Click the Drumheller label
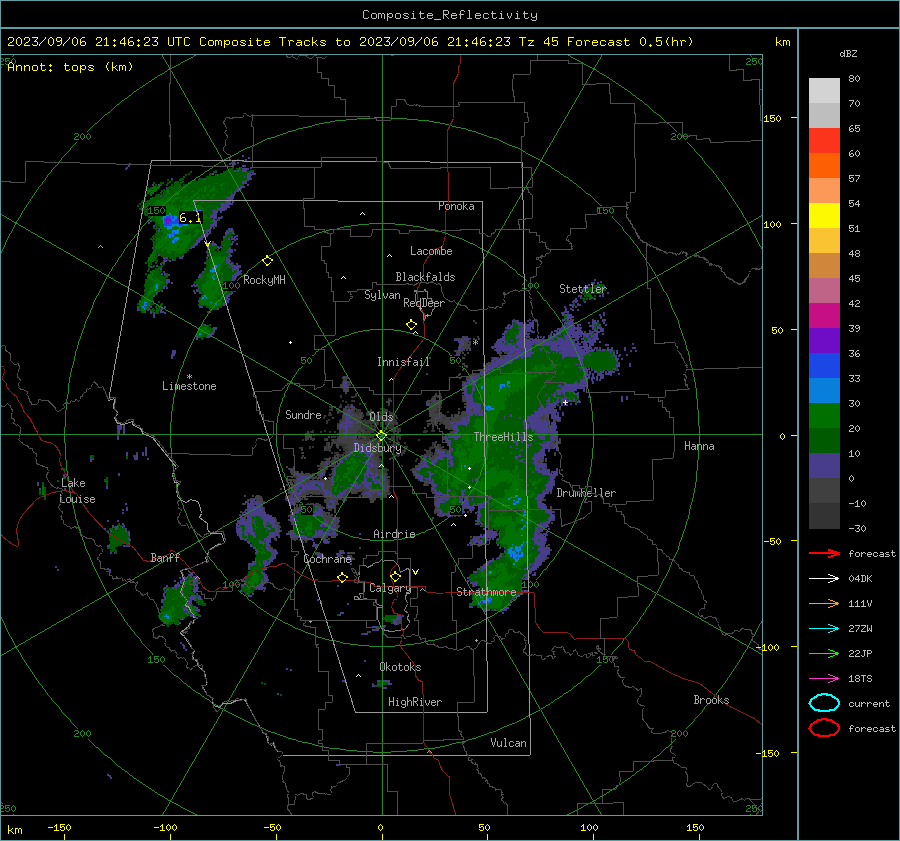The width and height of the screenshot is (900, 841). (x=586, y=493)
